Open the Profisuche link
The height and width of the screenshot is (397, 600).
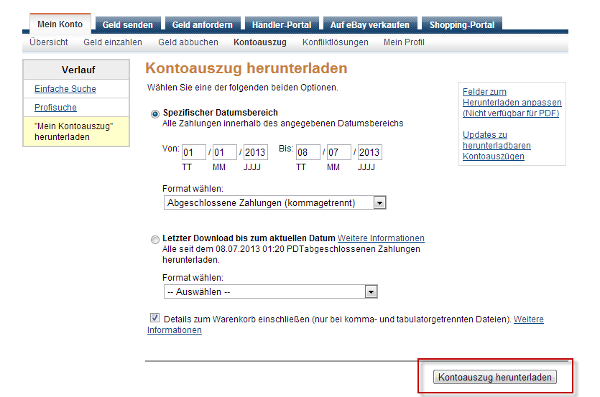[55, 108]
